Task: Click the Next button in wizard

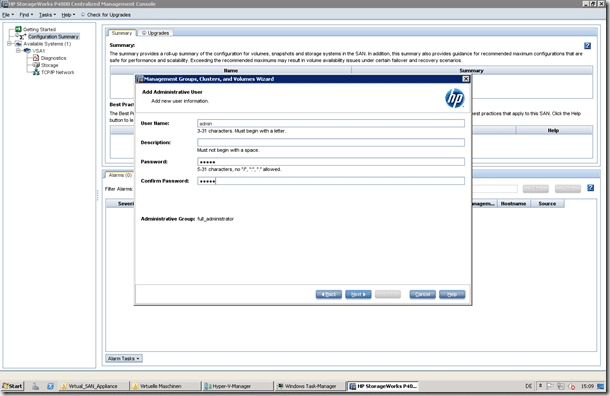Action: pos(358,294)
